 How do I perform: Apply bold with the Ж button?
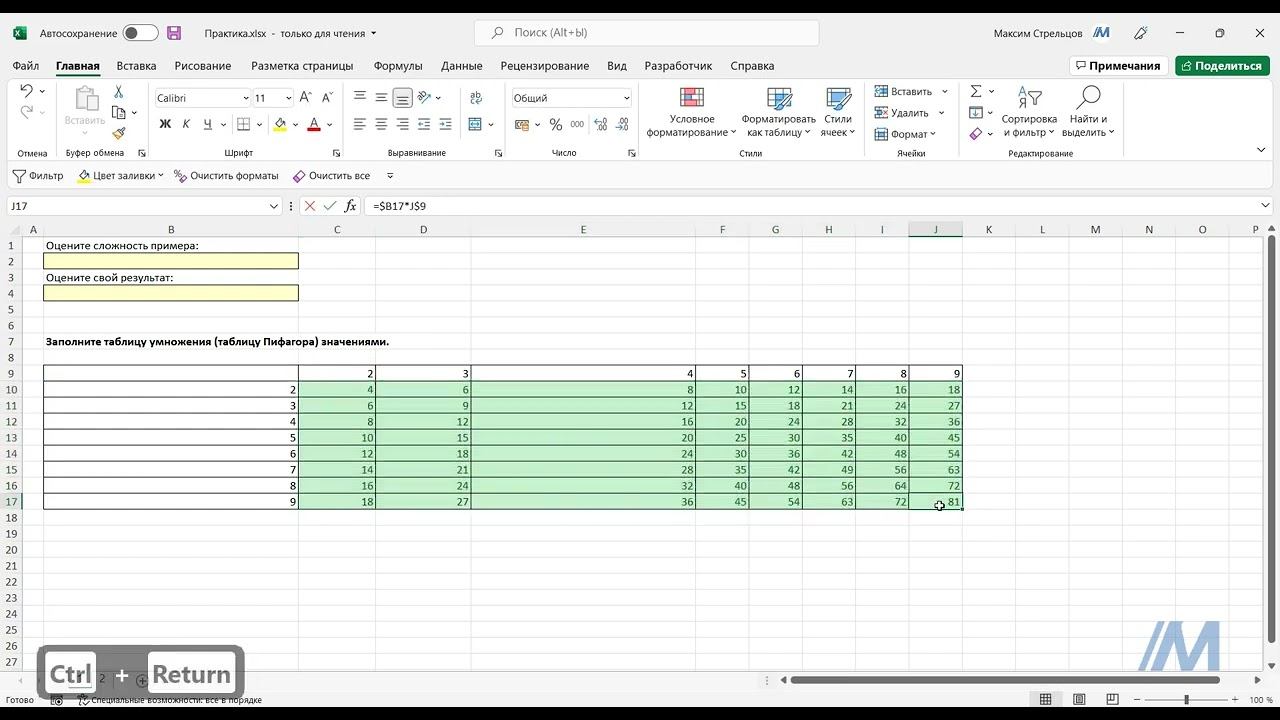point(165,125)
